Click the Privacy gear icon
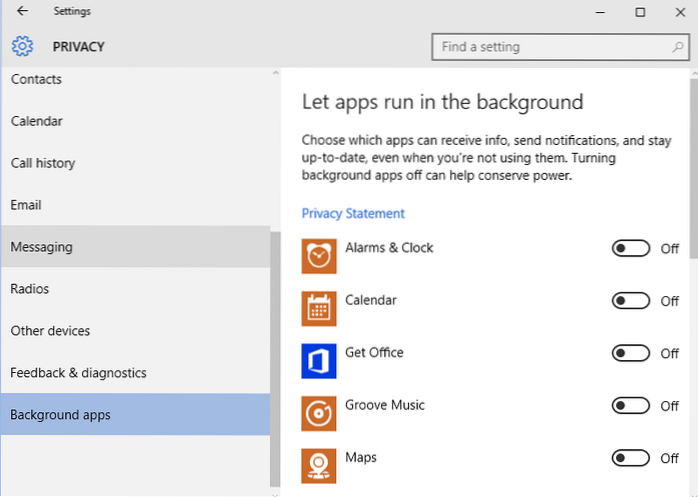The width and height of the screenshot is (698, 497). coord(22,46)
